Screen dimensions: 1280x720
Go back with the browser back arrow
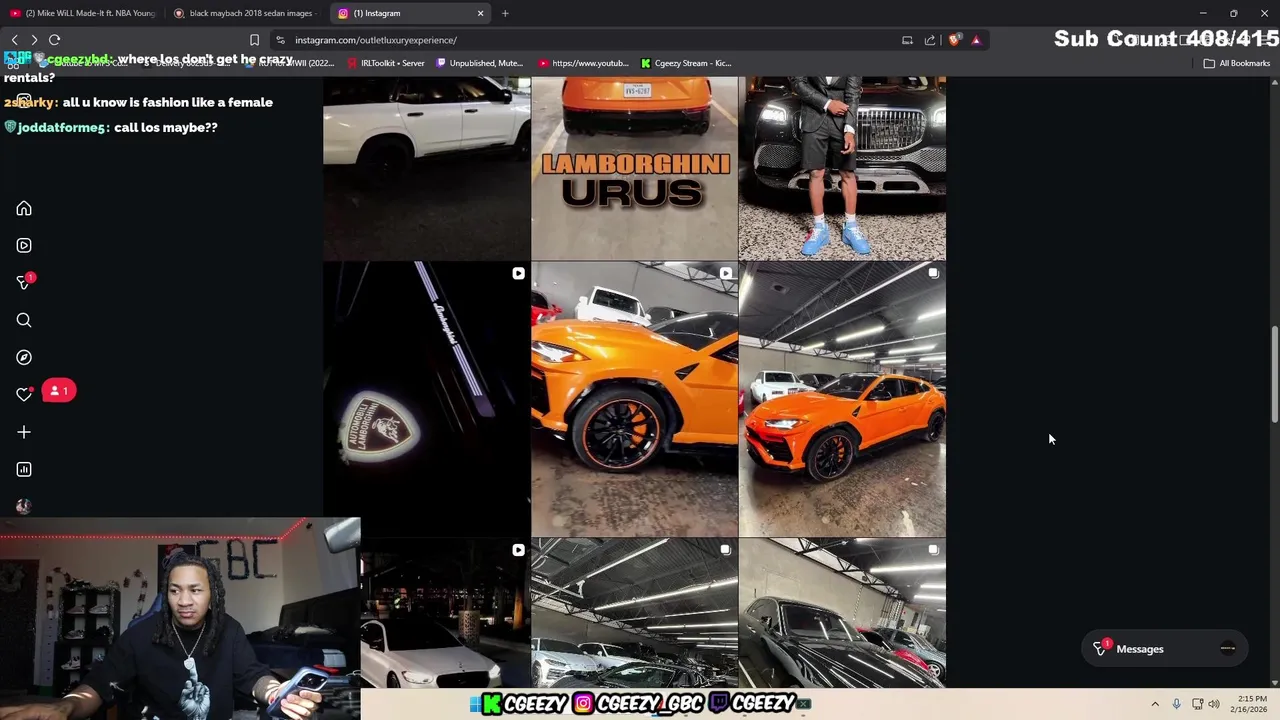(14, 40)
